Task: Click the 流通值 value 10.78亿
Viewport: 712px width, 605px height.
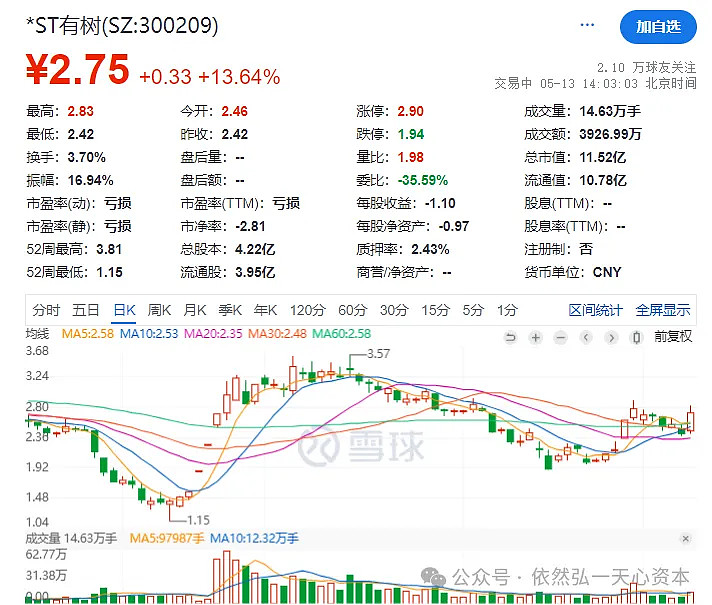Action: coord(603,180)
